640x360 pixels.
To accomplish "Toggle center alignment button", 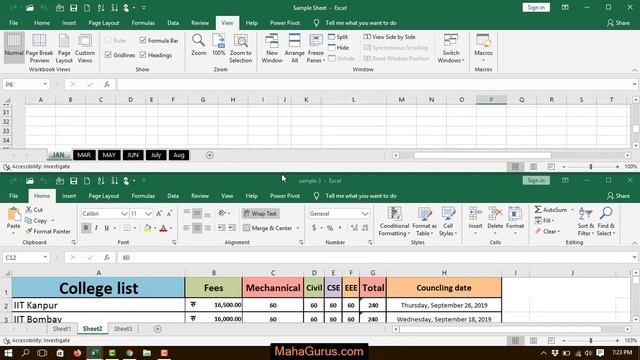I will coord(197,228).
